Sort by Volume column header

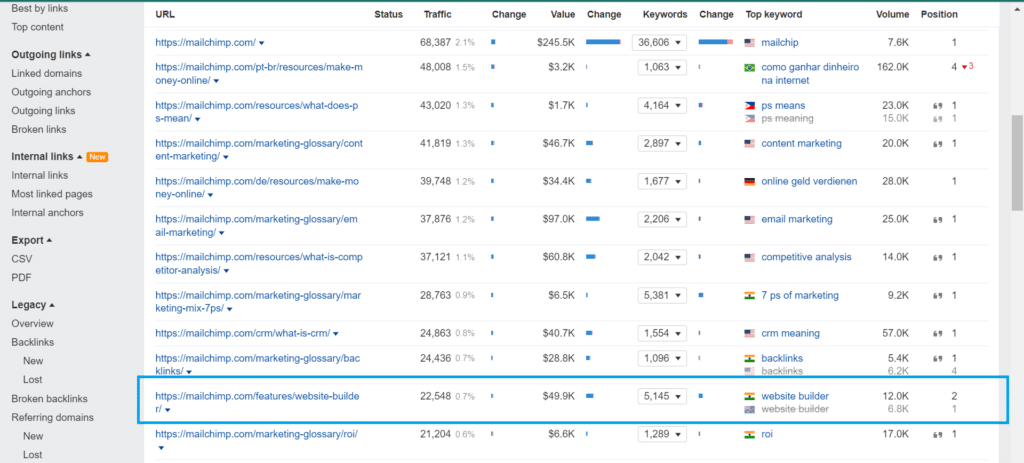(x=892, y=14)
